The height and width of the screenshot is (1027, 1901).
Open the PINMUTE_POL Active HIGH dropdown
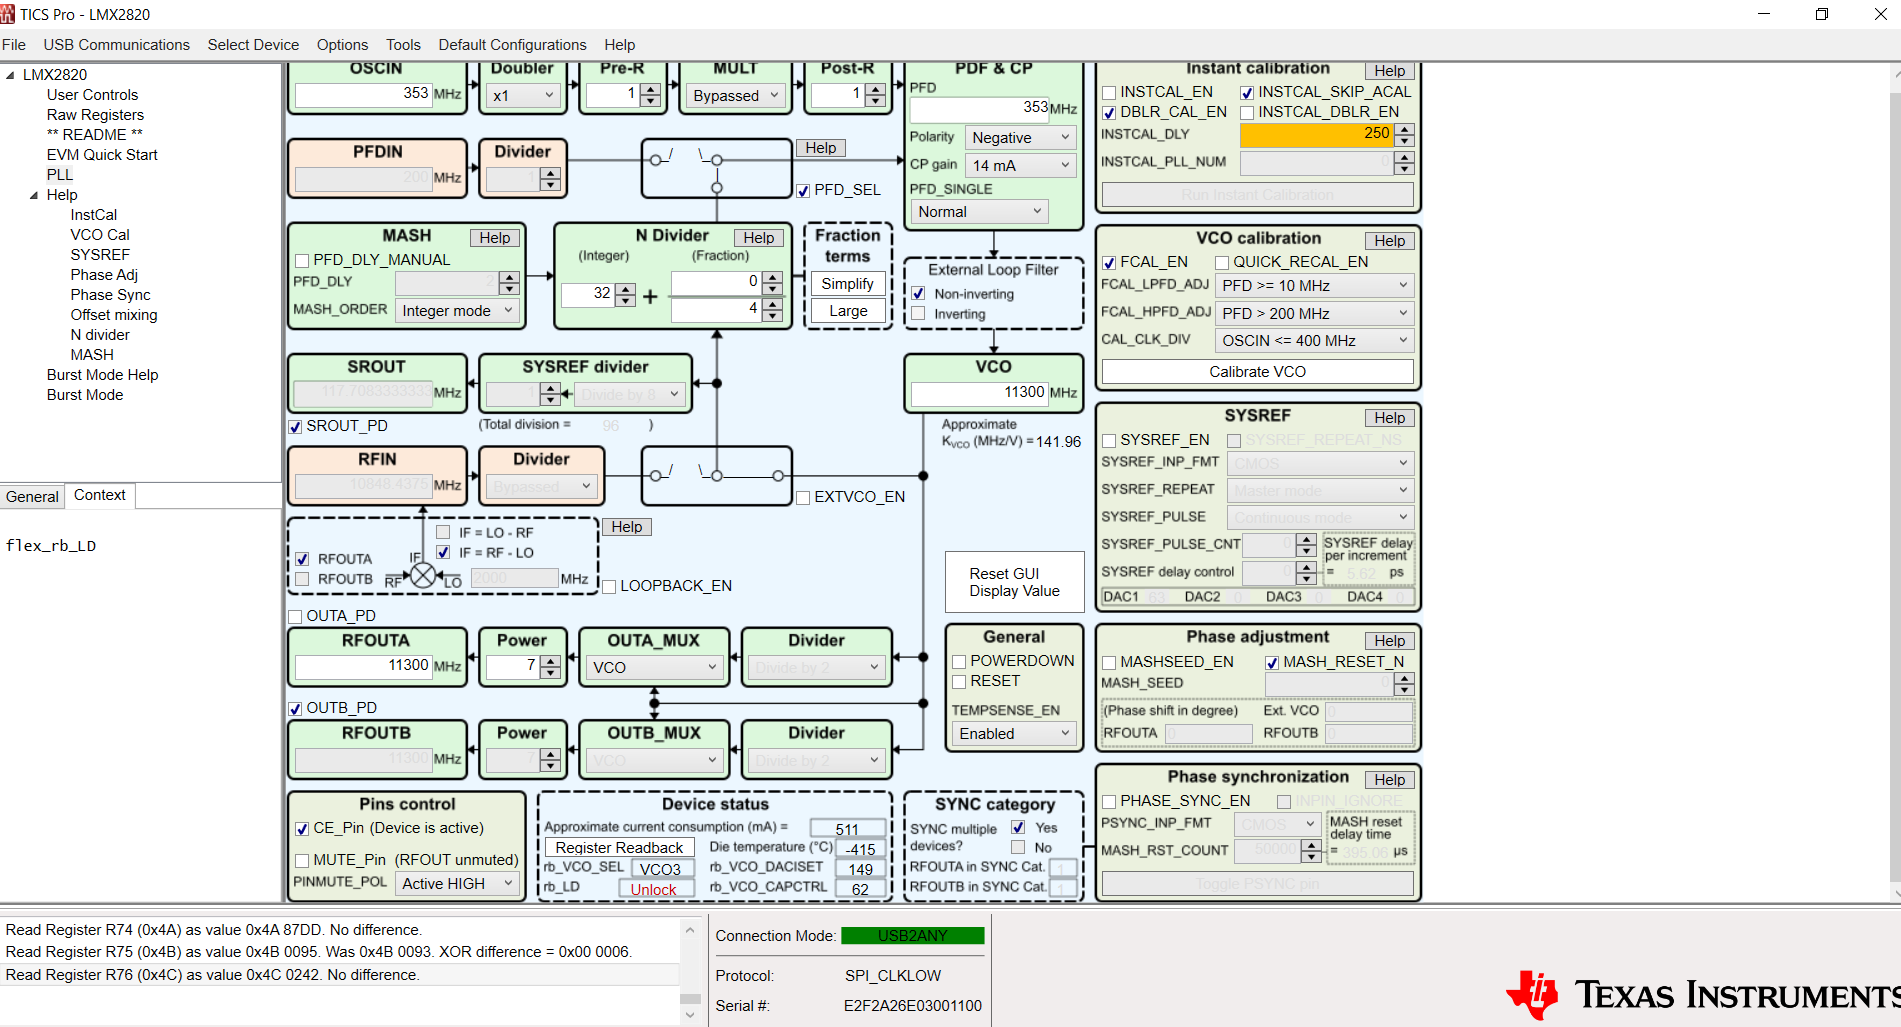click(457, 884)
